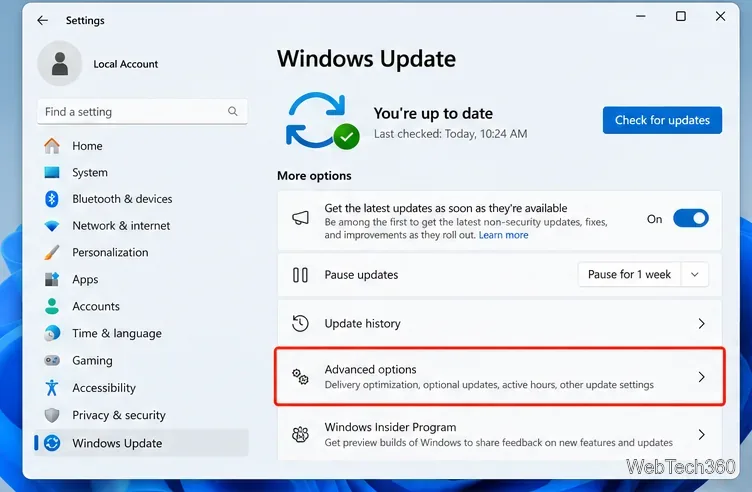The height and width of the screenshot is (492, 752).
Task: Go to Home in the sidebar
Action: 142,146
